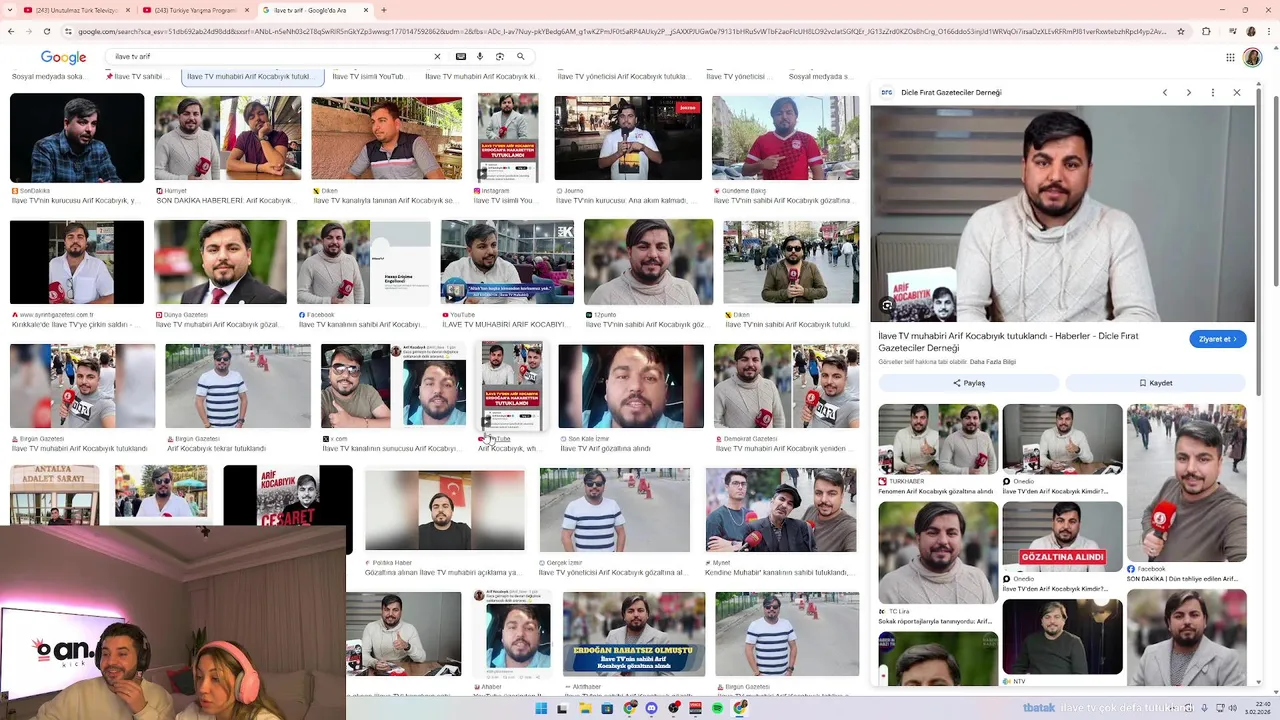The image size is (1280, 720).
Task: Click the browser address bar
Action: 620,31
